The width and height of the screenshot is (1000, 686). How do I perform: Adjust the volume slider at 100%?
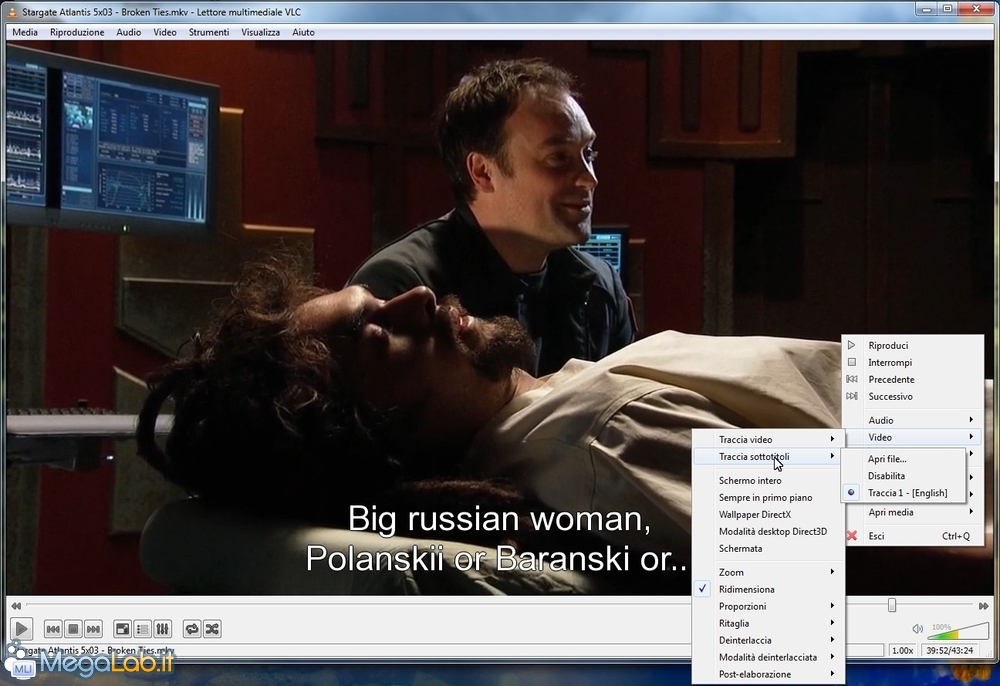(x=958, y=631)
